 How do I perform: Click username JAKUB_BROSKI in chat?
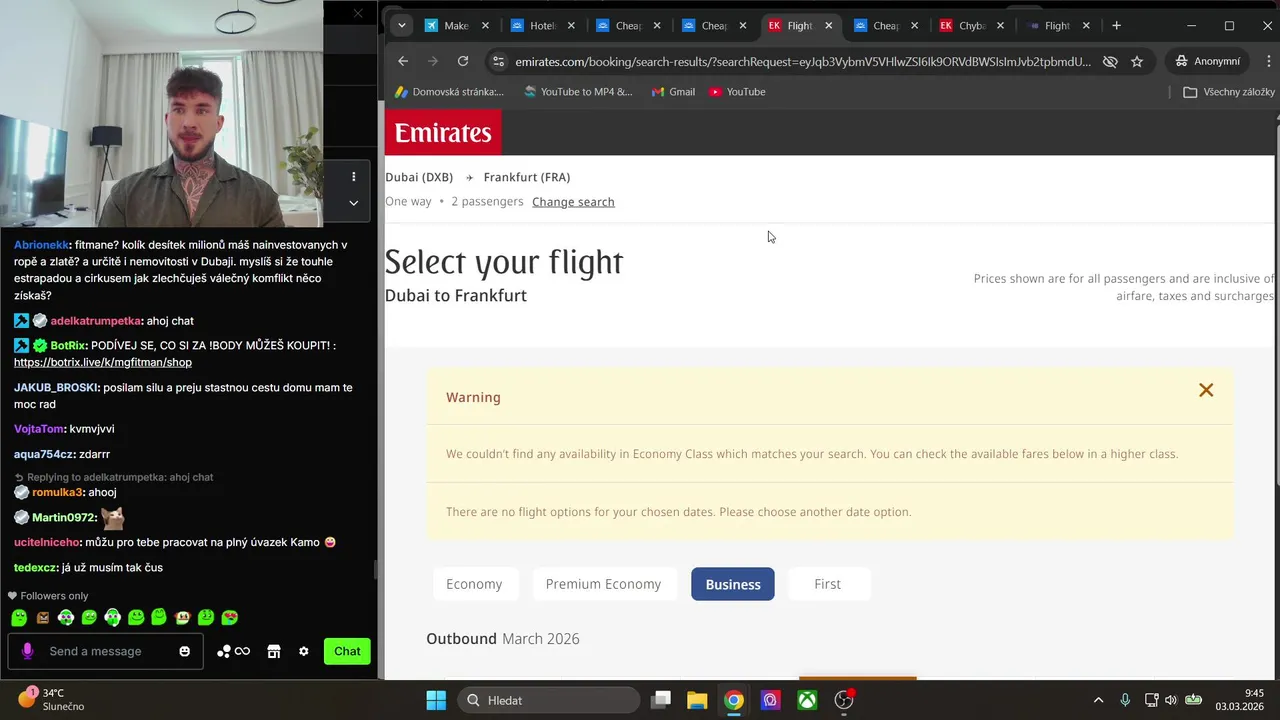point(55,387)
